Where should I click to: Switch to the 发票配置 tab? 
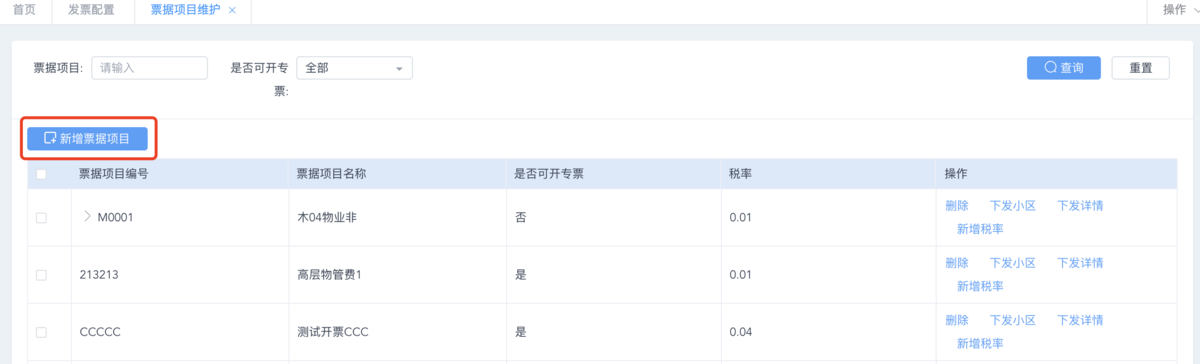91,10
